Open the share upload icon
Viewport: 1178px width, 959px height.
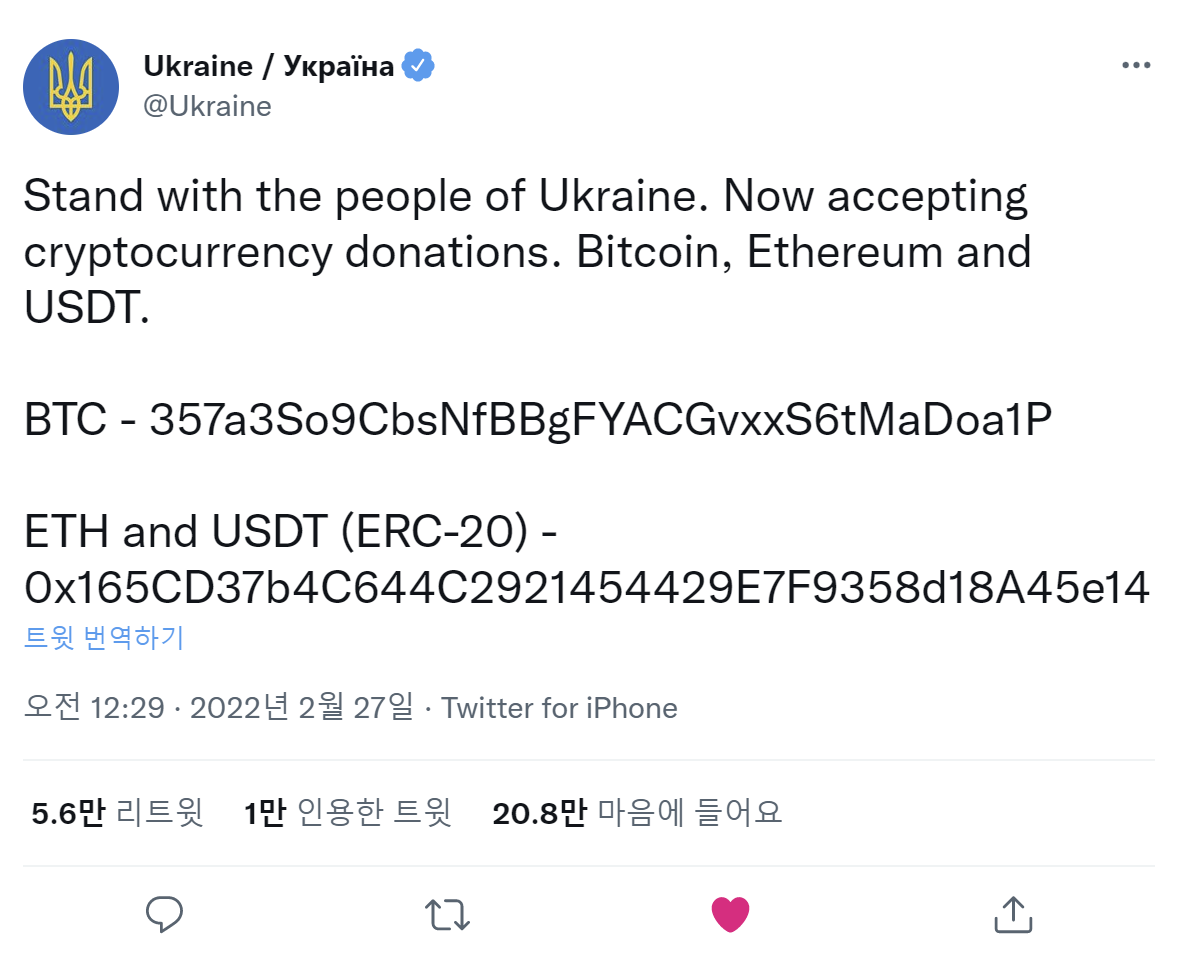coord(1013,914)
